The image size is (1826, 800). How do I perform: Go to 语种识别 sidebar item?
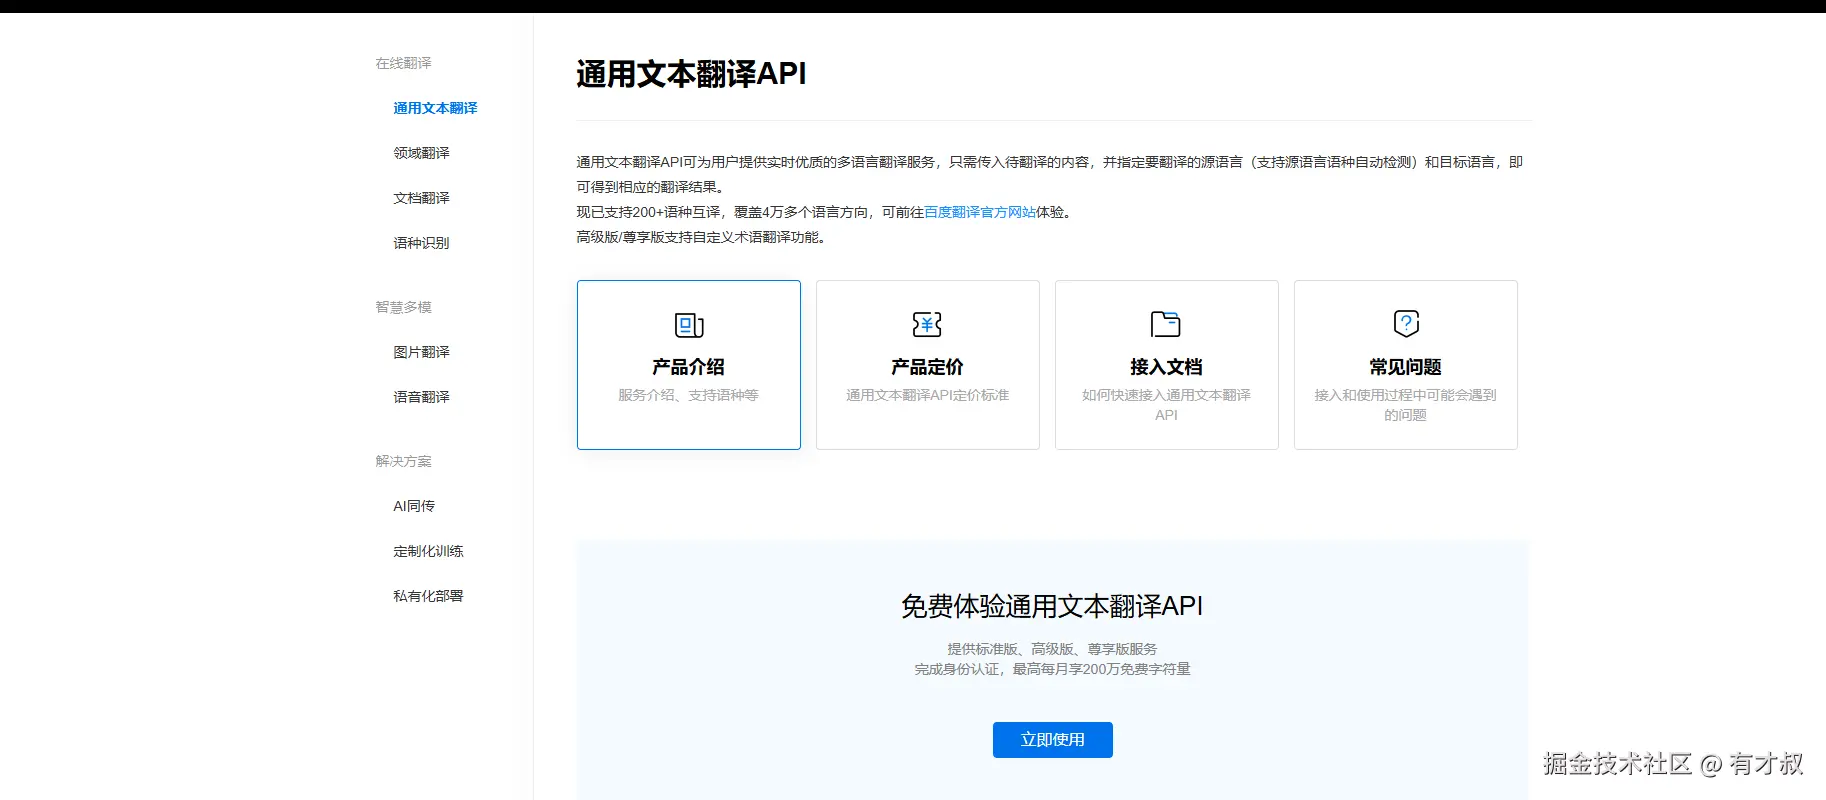(x=421, y=243)
